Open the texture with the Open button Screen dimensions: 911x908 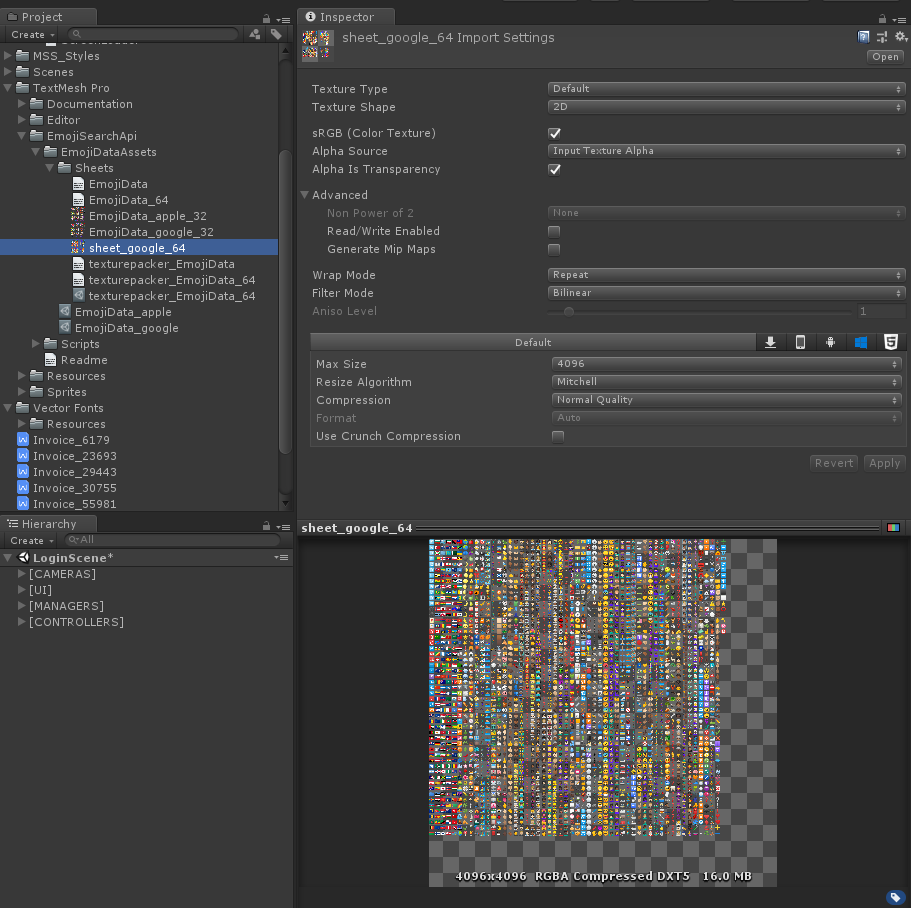(x=884, y=56)
